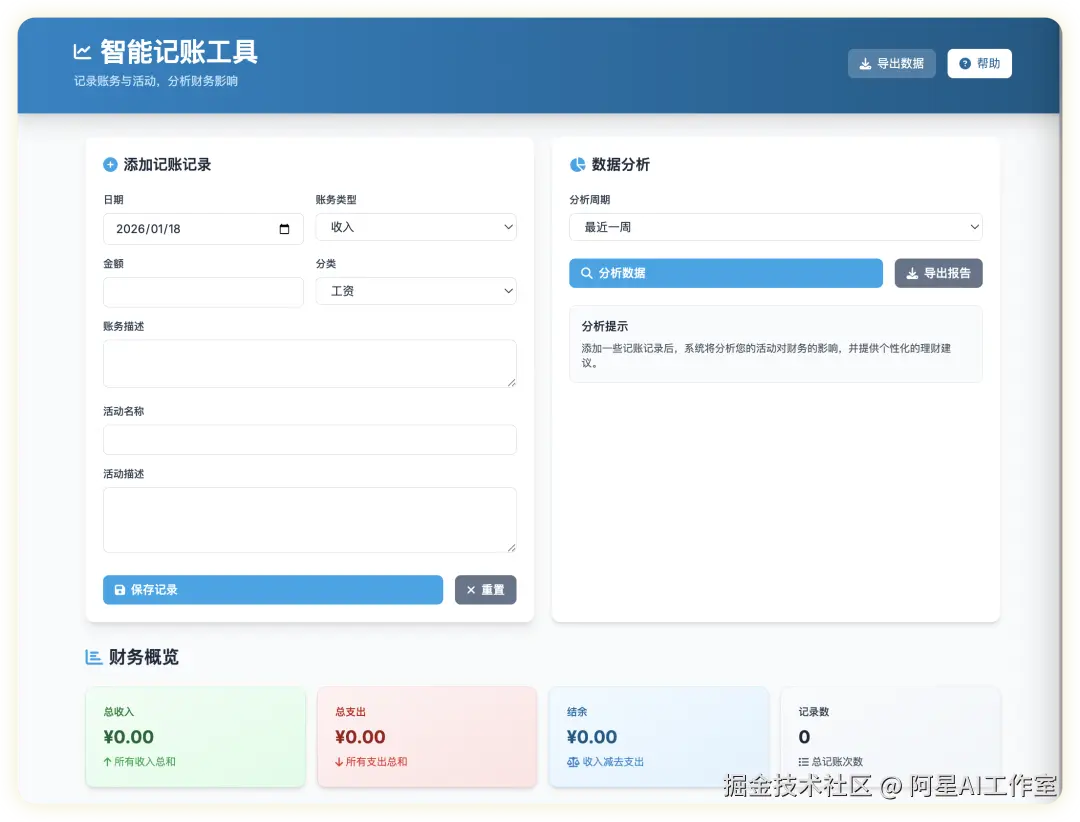This screenshot has width=1080, height=822.
Task: Open the 分析周期 dropdown showing 最近一周
Action: (x=775, y=227)
